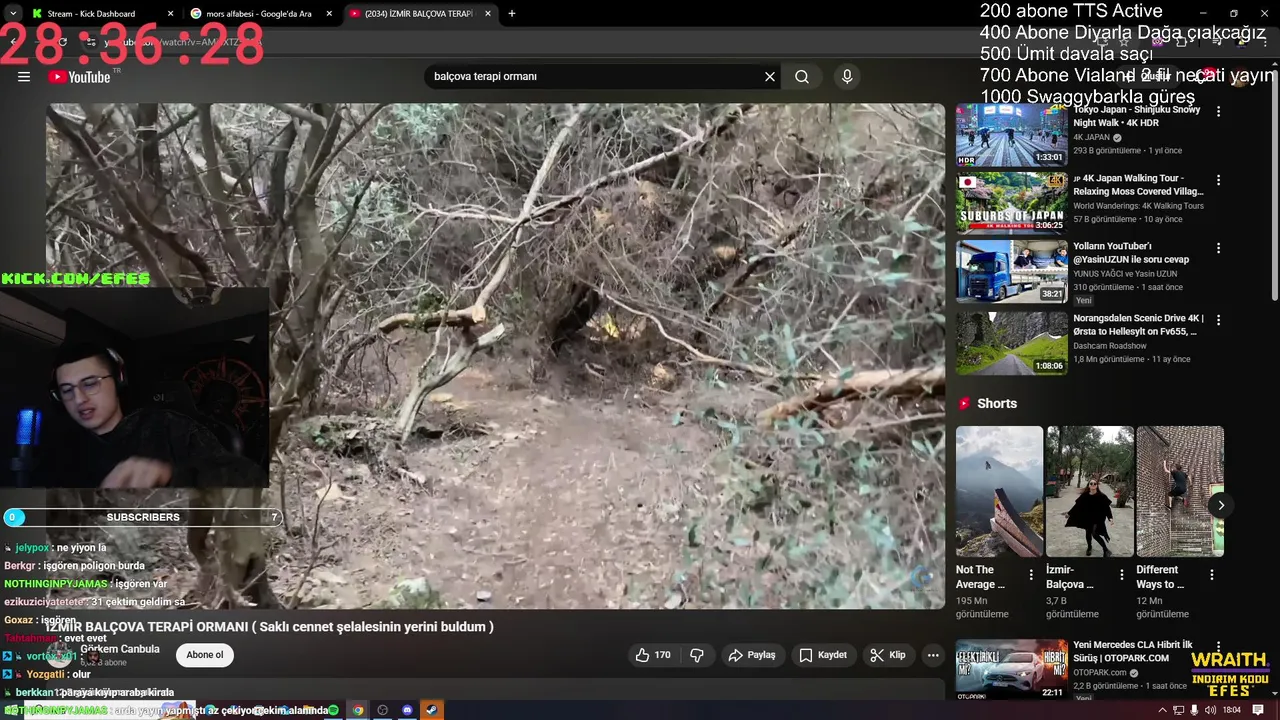The width and height of the screenshot is (1280, 720).
Task: Open volume control in system tray
Action: click(x=1210, y=710)
